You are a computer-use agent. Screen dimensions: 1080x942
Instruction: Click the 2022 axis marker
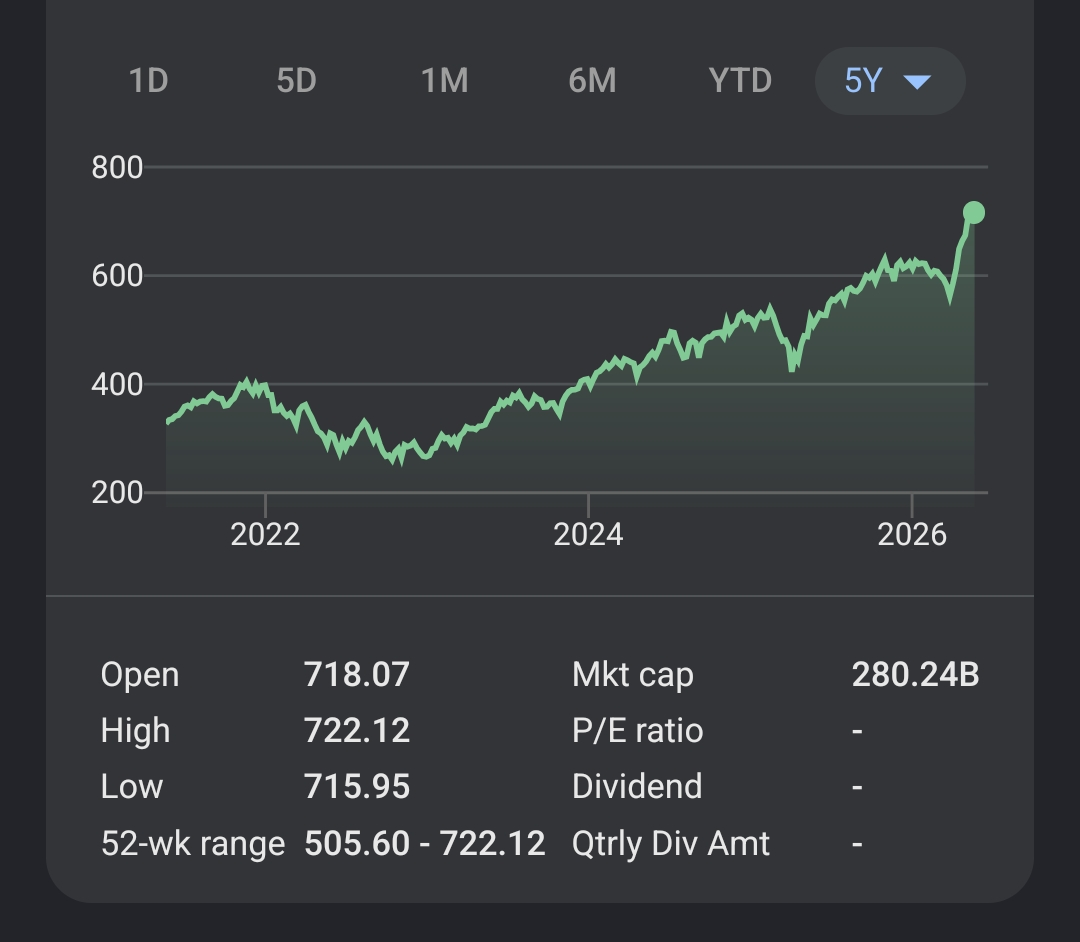click(x=265, y=534)
